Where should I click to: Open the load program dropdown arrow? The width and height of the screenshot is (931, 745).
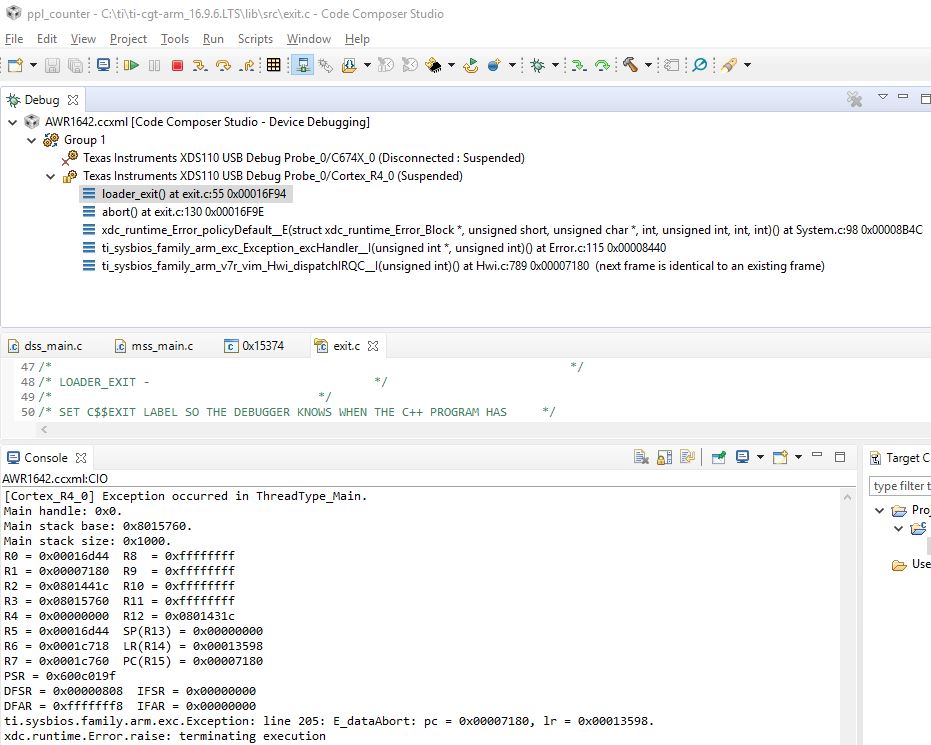[x=367, y=65]
